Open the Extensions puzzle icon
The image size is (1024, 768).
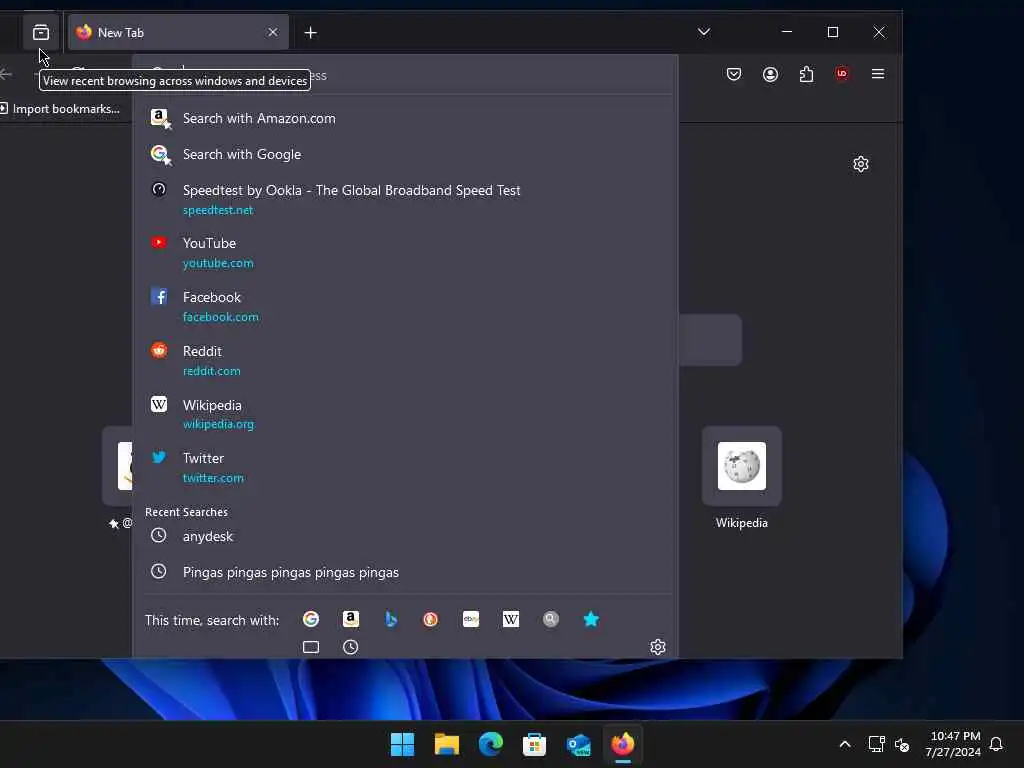point(806,74)
